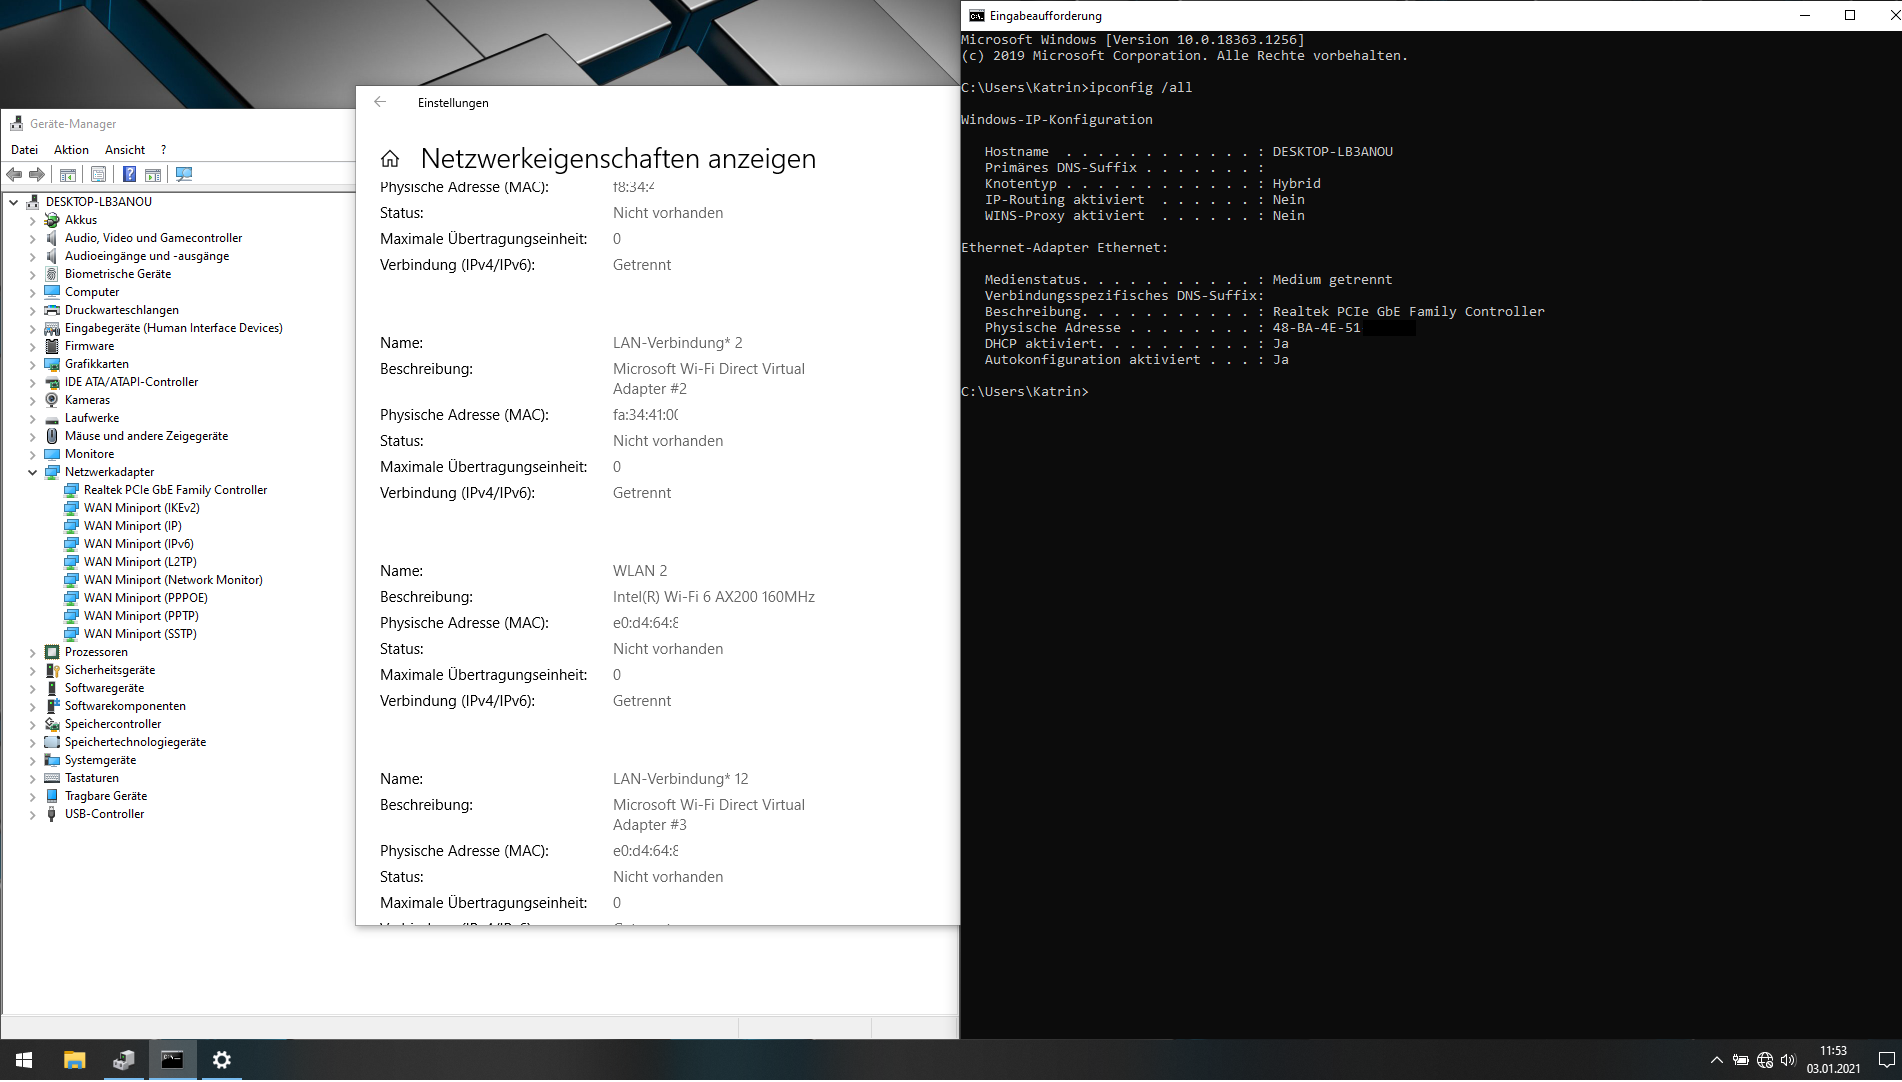
Task: Click the blue Help toolbar icon
Action: pyautogui.click(x=129, y=175)
